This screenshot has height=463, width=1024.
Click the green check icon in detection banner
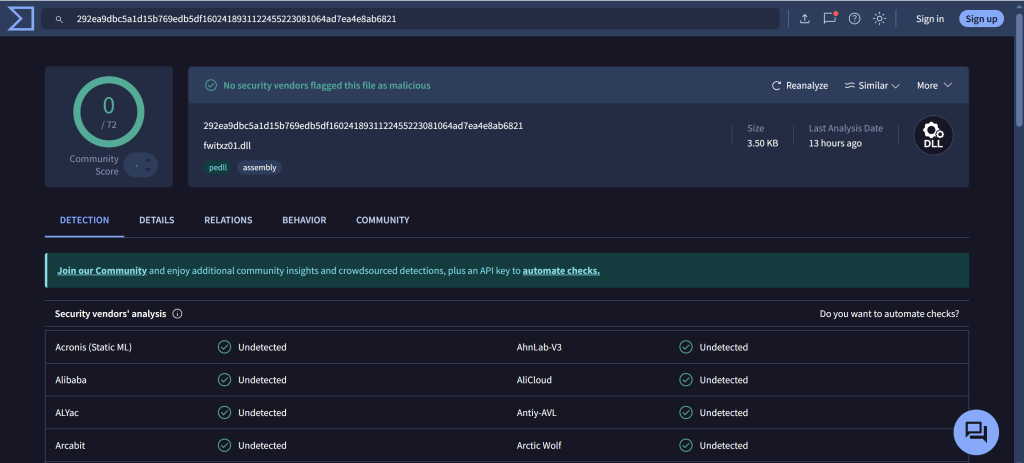pyautogui.click(x=210, y=86)
